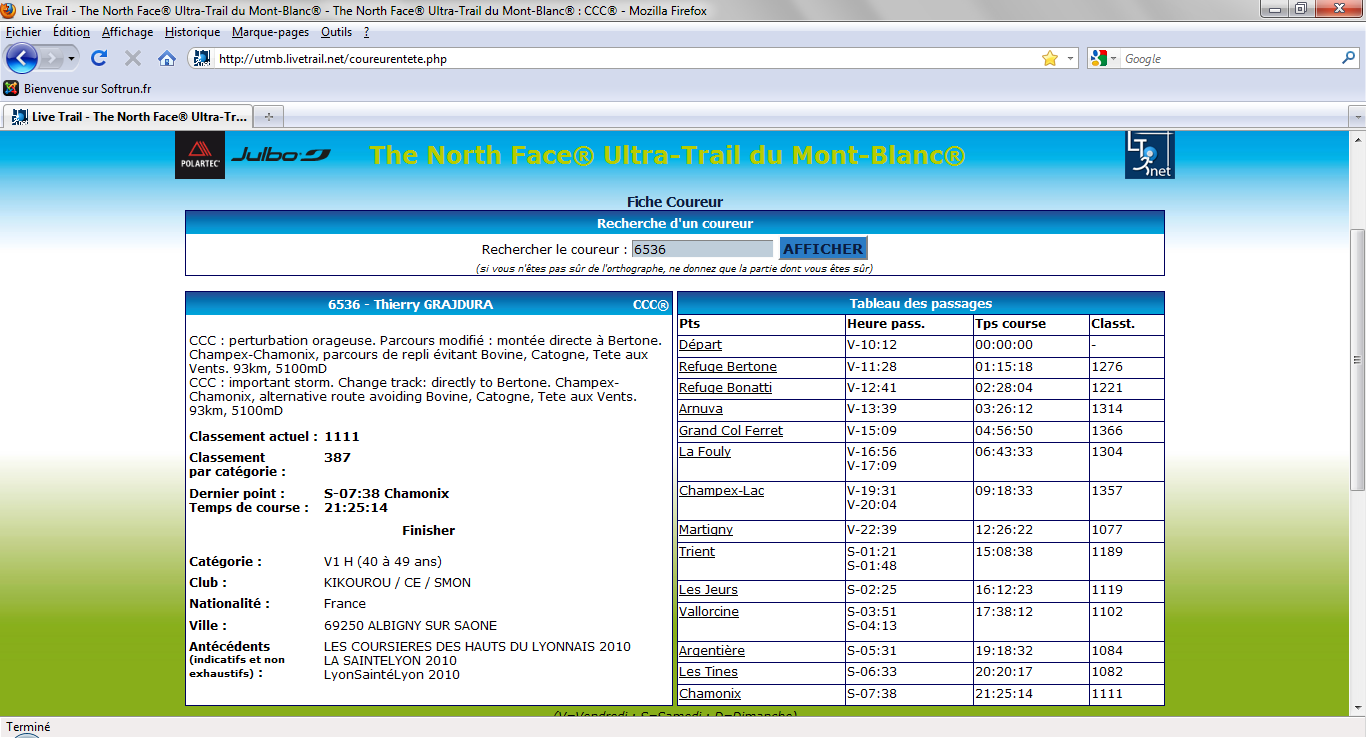Click the Finisher status text
The width and height of the screenshot is (1366, 738).
click(428, 531)
